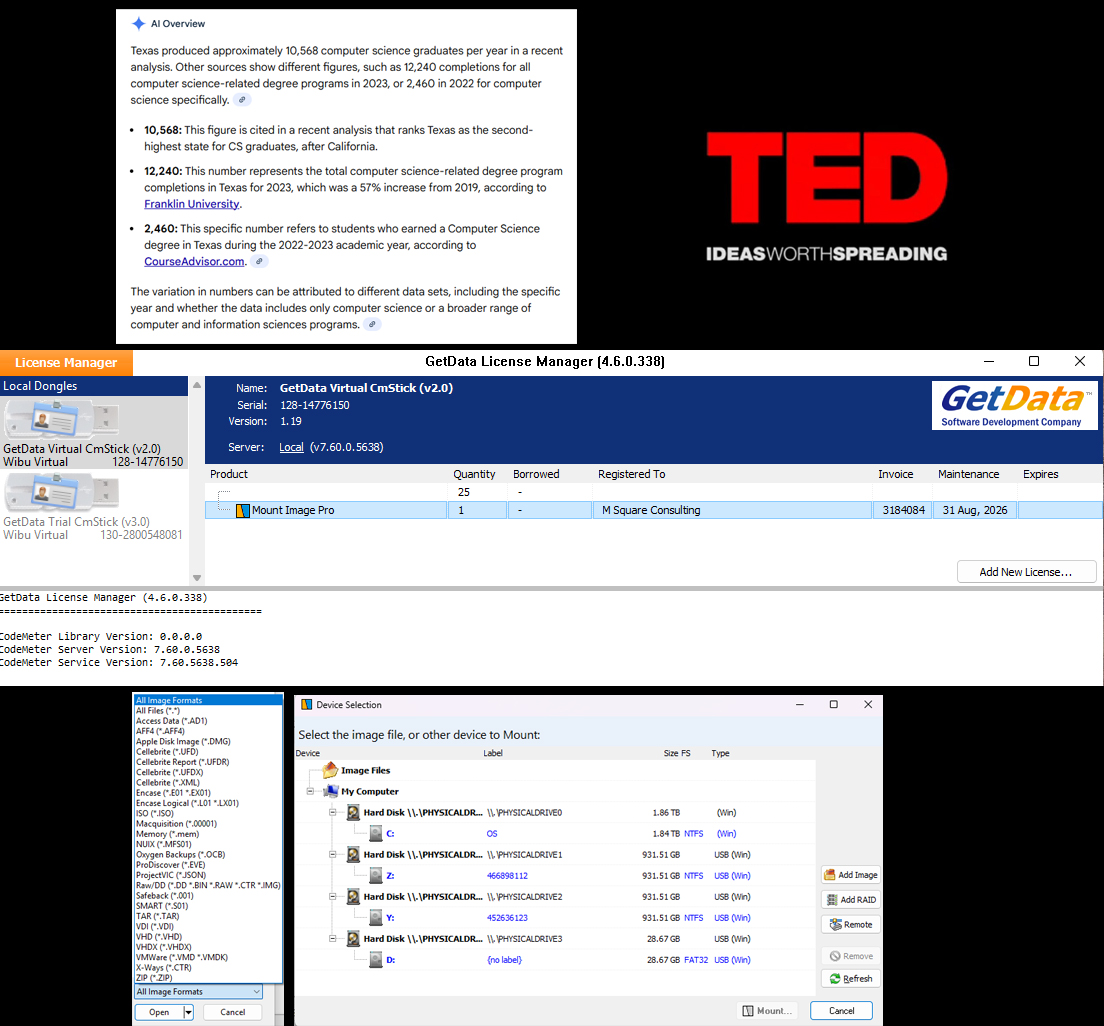Click the Hard Disk PHYSICALDRIVE1 disk icon
The height and width of the screenshot is (1026, 1104).
click(353, 855)
